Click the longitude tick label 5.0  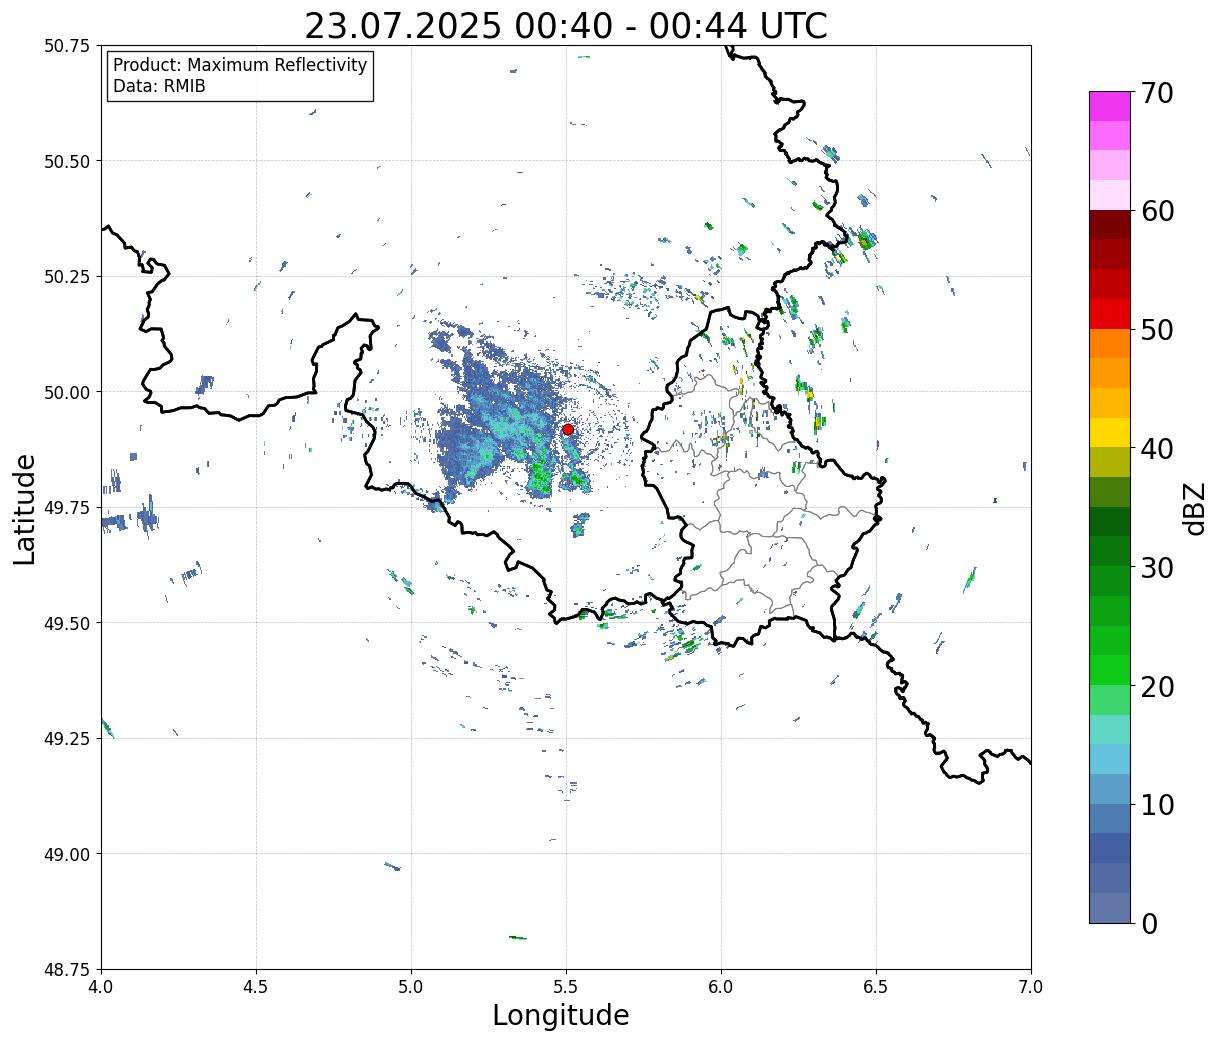411,987
